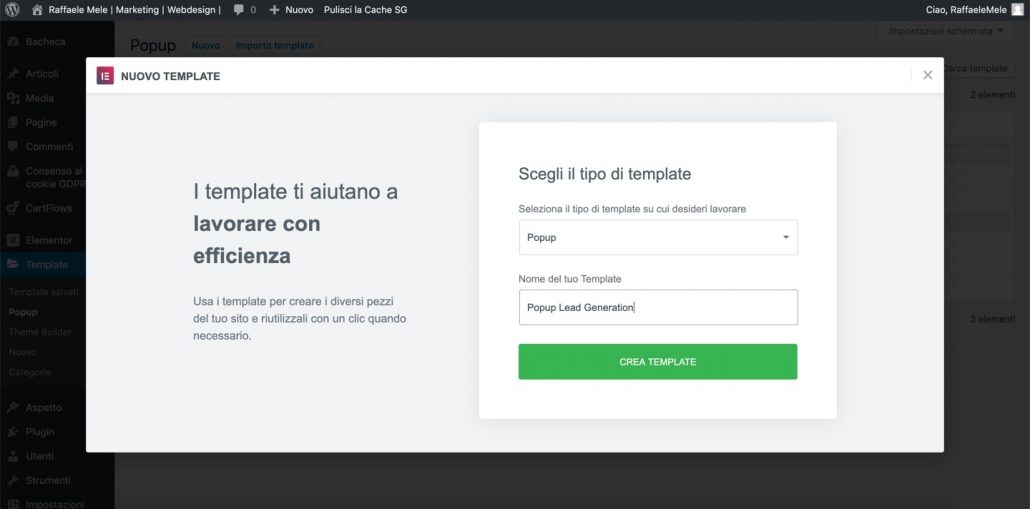Click 'Nome del tuo Template' label
This screenshot has height=509, width=1030.
[570, 278]
